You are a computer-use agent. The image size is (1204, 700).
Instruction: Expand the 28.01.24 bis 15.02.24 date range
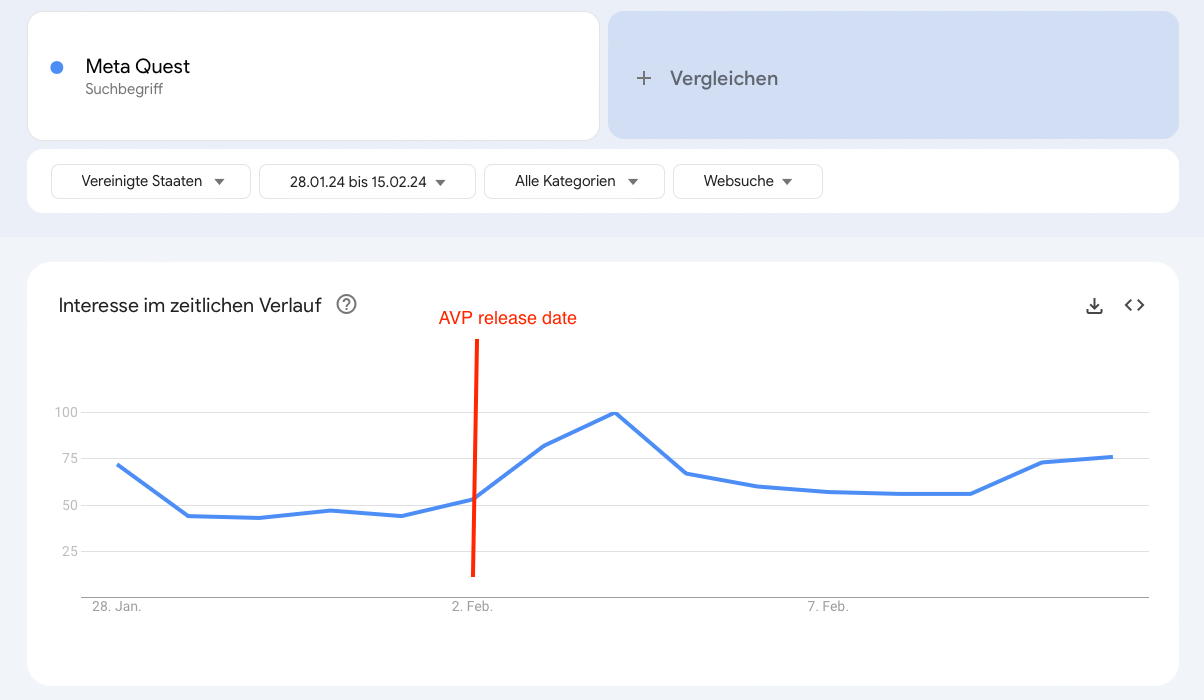click(367, 182)
